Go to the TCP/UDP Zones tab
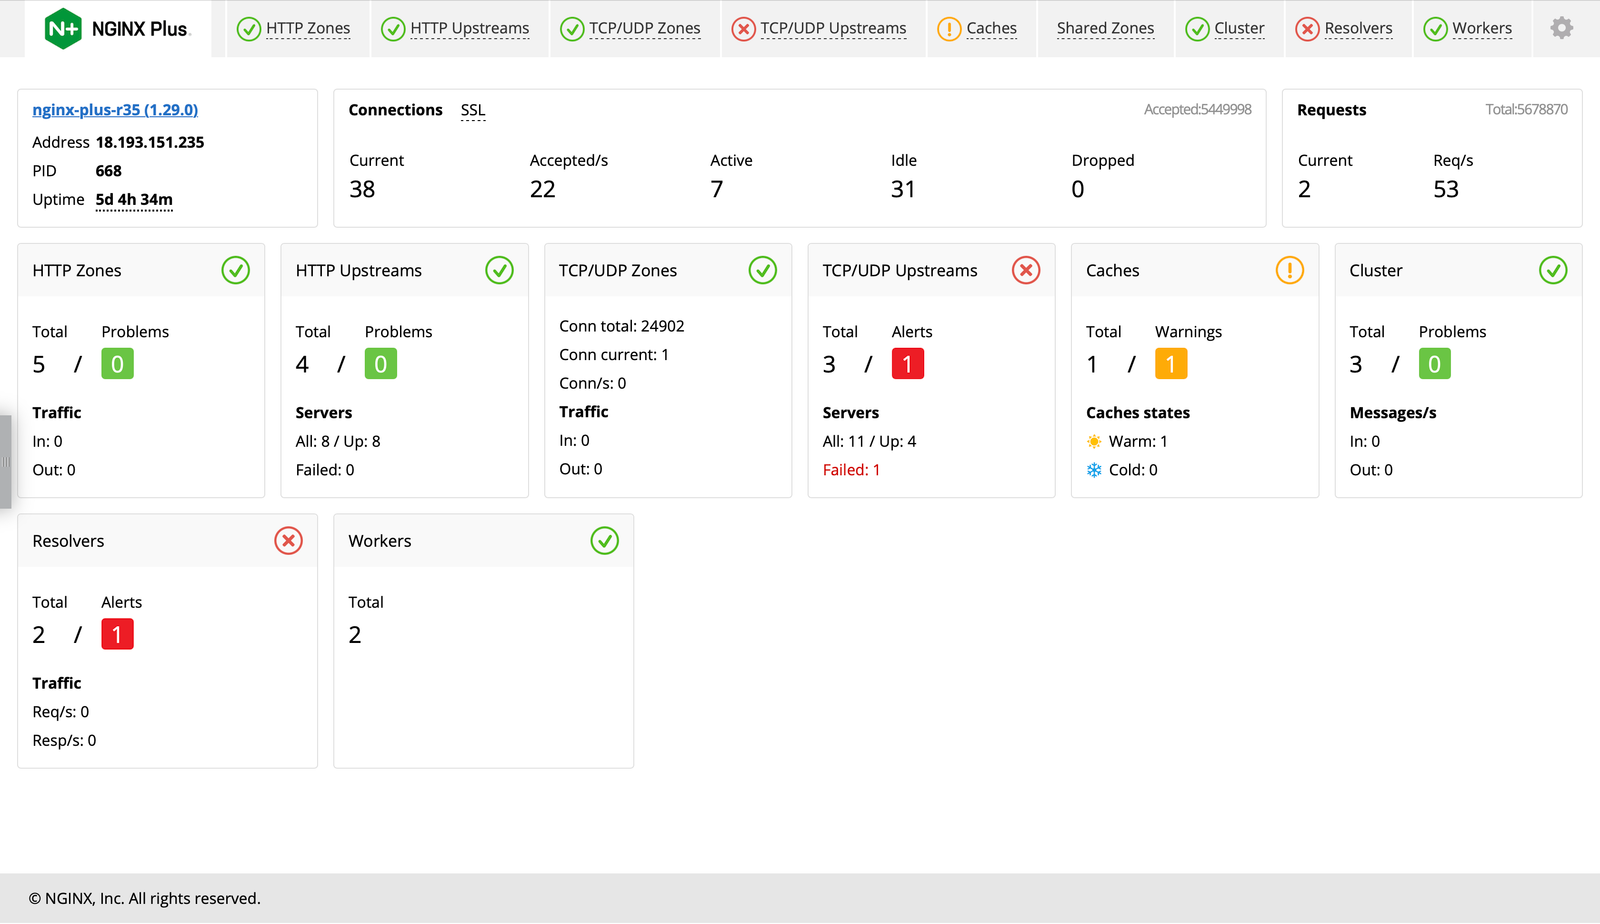Image resolution: width=1600 pixels, height=924 pixels. (x=645, y=28)
